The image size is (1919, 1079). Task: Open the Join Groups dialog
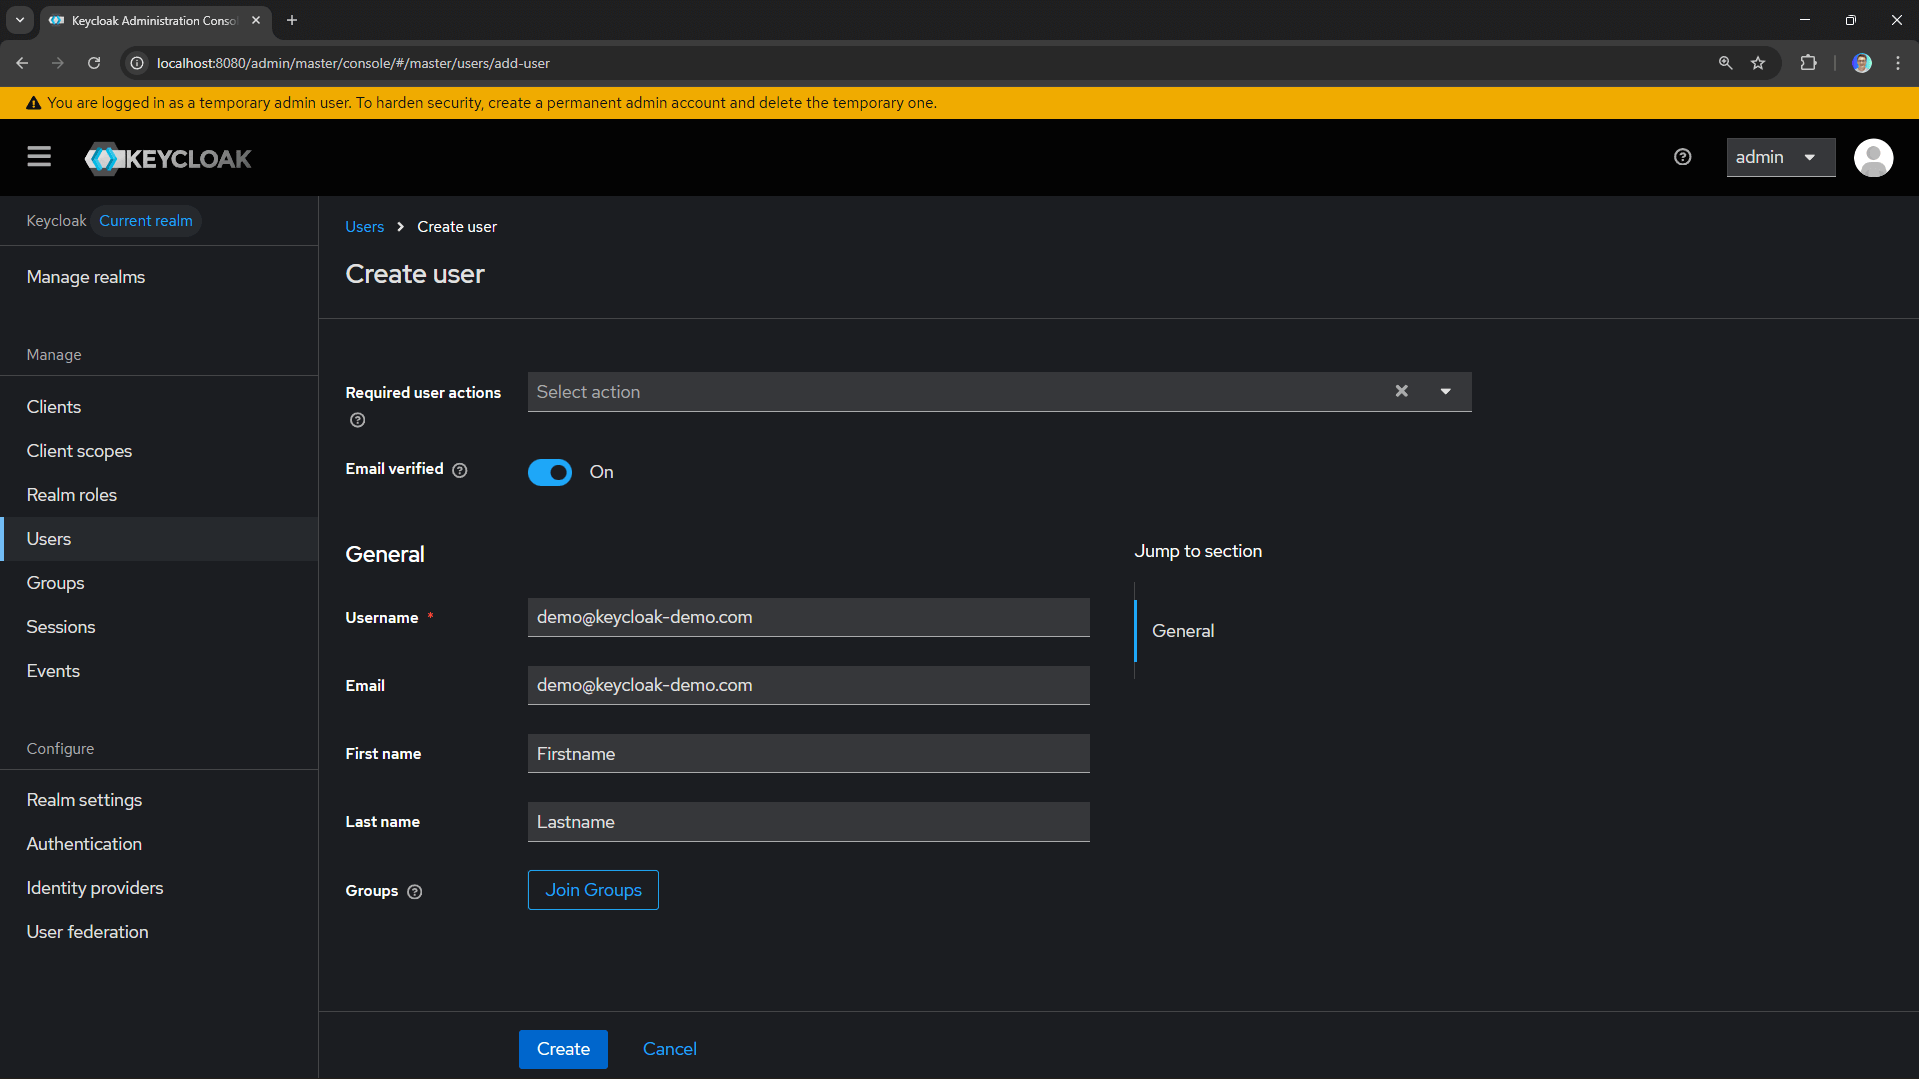click(x=592, y=889)
